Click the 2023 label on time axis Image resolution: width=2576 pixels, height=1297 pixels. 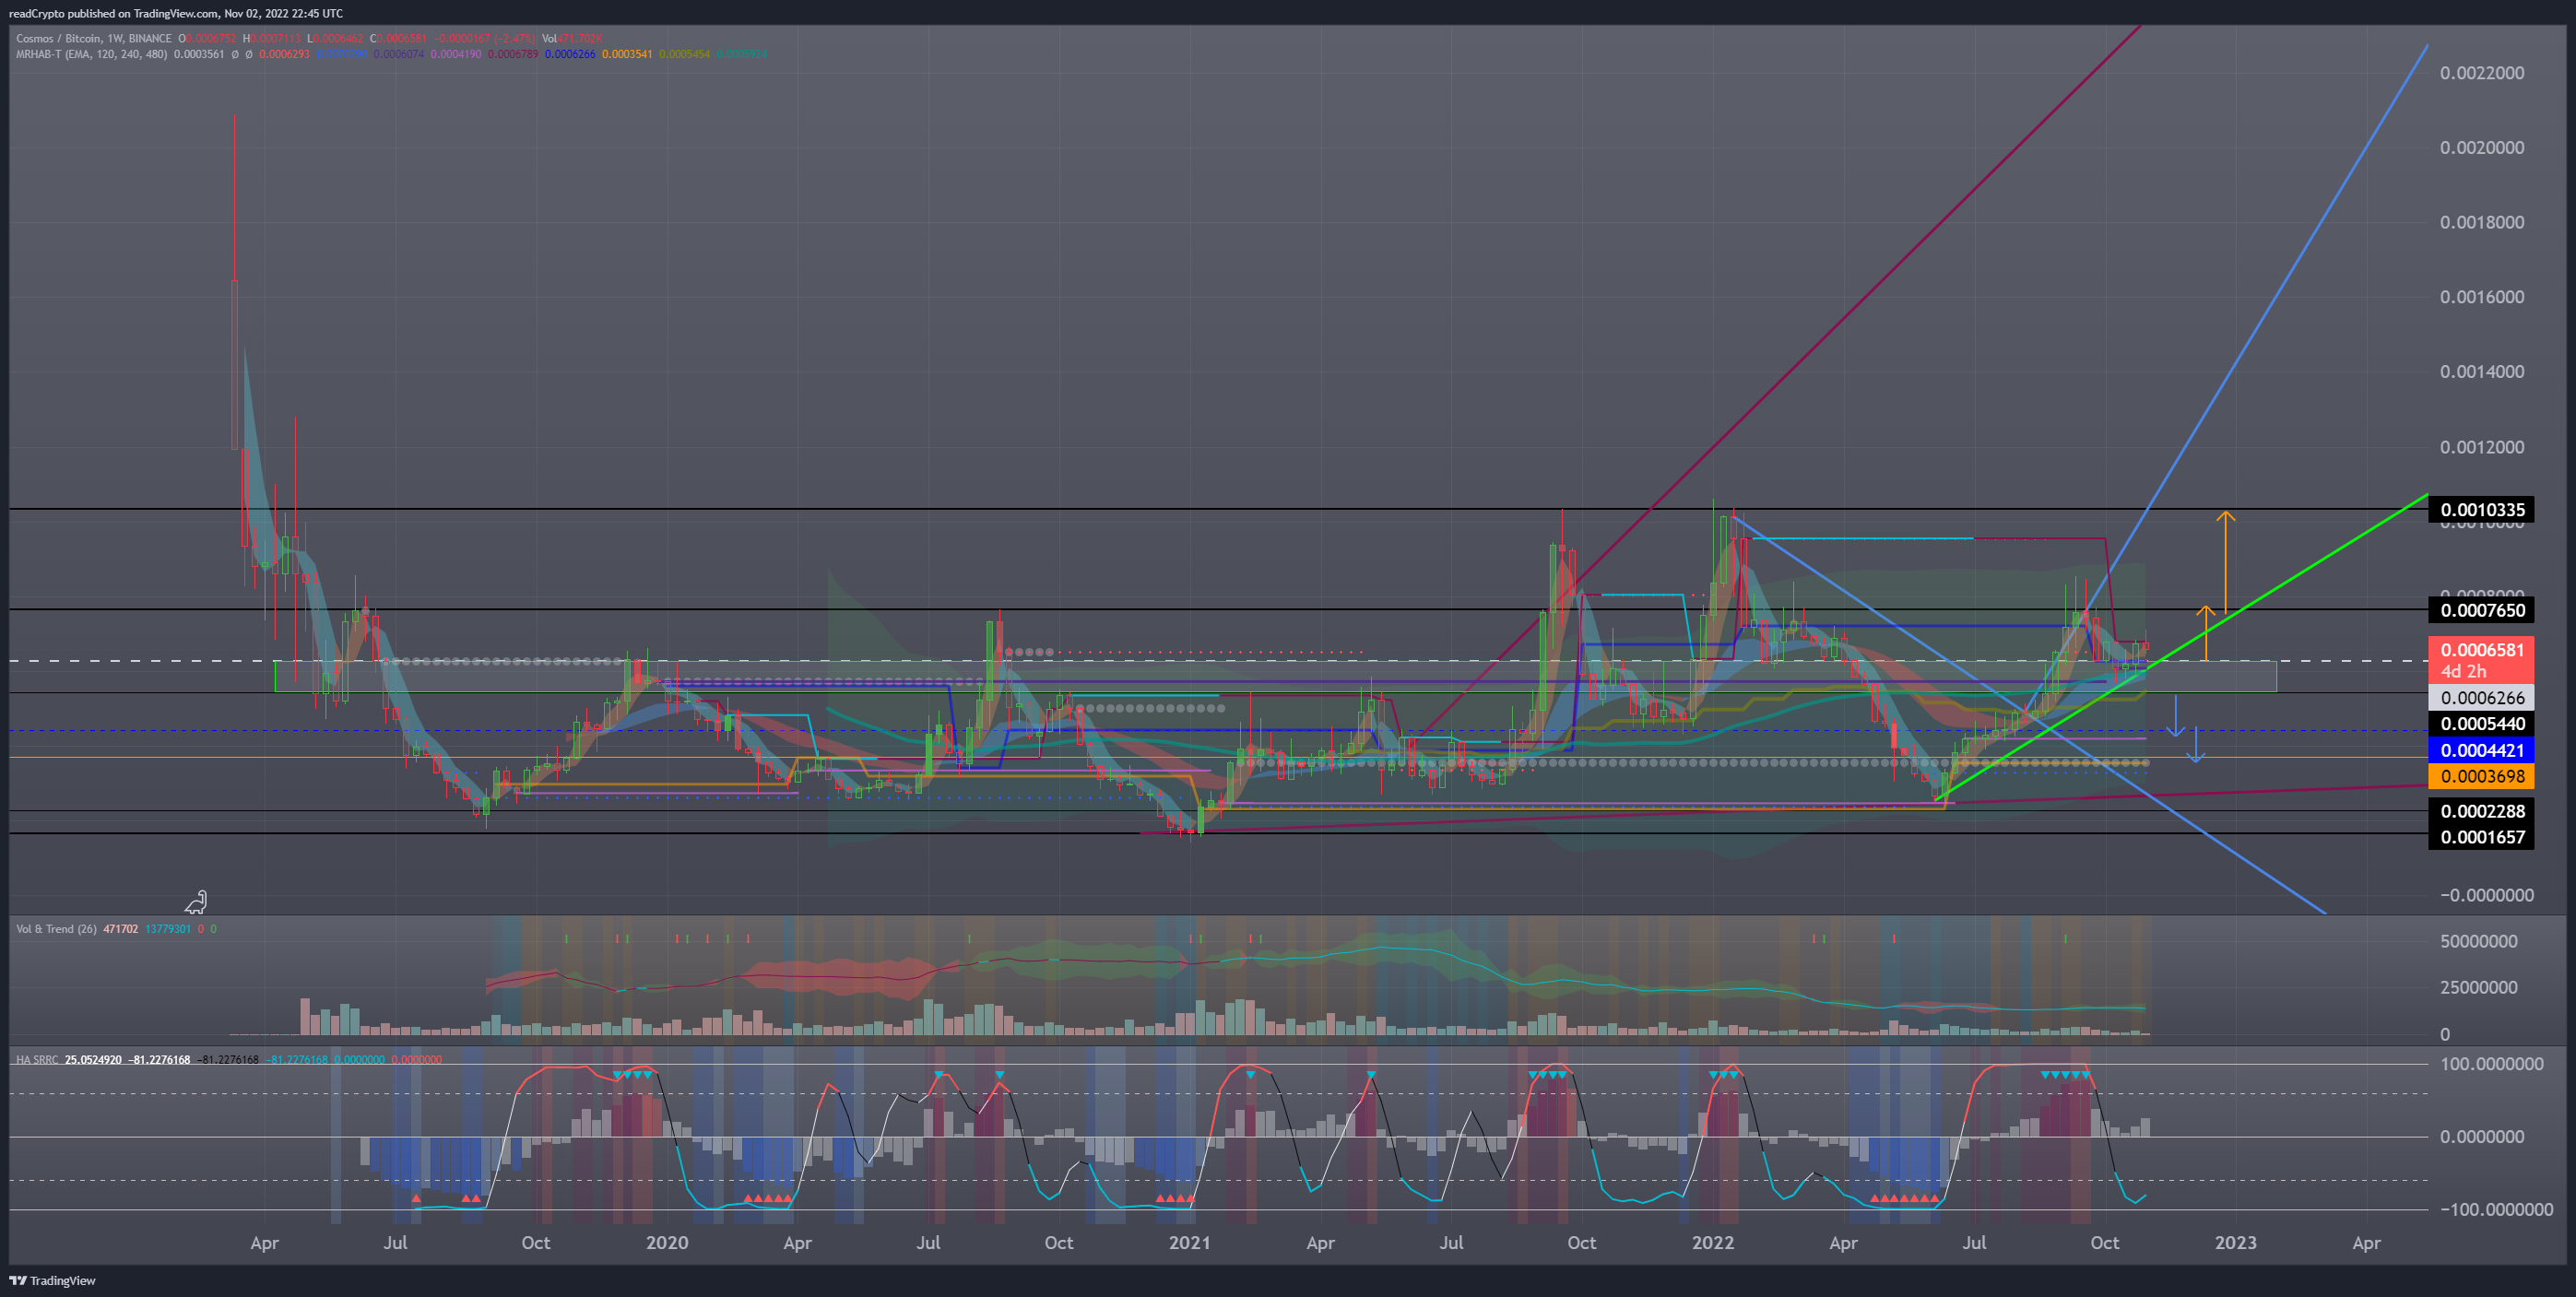coord(2236,1242)
